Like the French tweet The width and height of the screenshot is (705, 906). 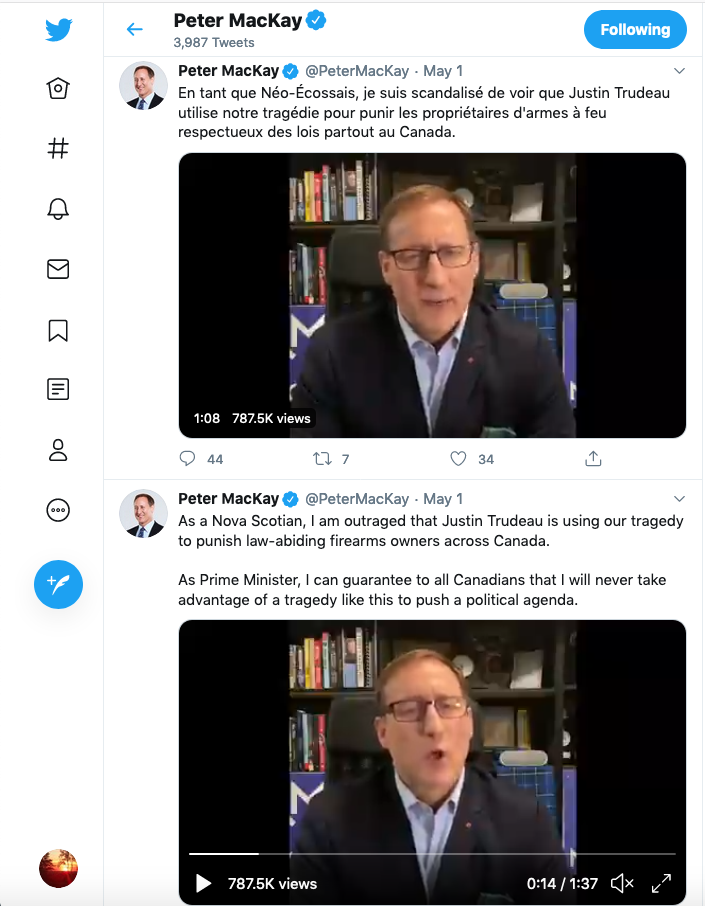tap(458, 459)
